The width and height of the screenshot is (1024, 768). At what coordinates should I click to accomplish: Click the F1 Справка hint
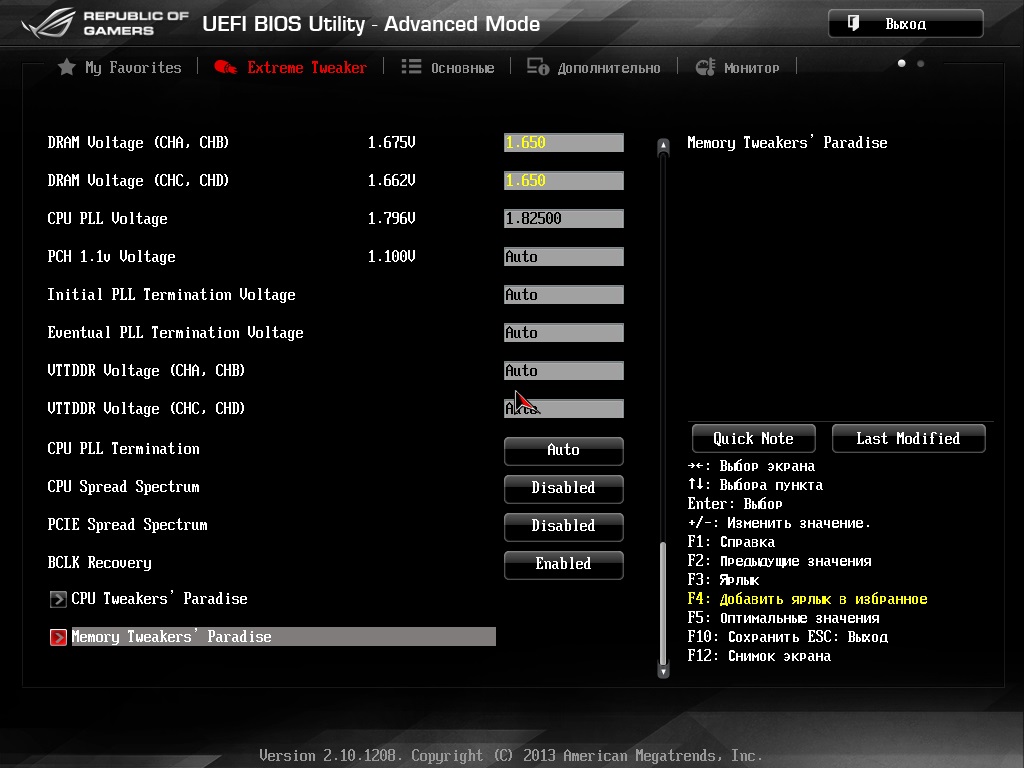tap(731, 542)
